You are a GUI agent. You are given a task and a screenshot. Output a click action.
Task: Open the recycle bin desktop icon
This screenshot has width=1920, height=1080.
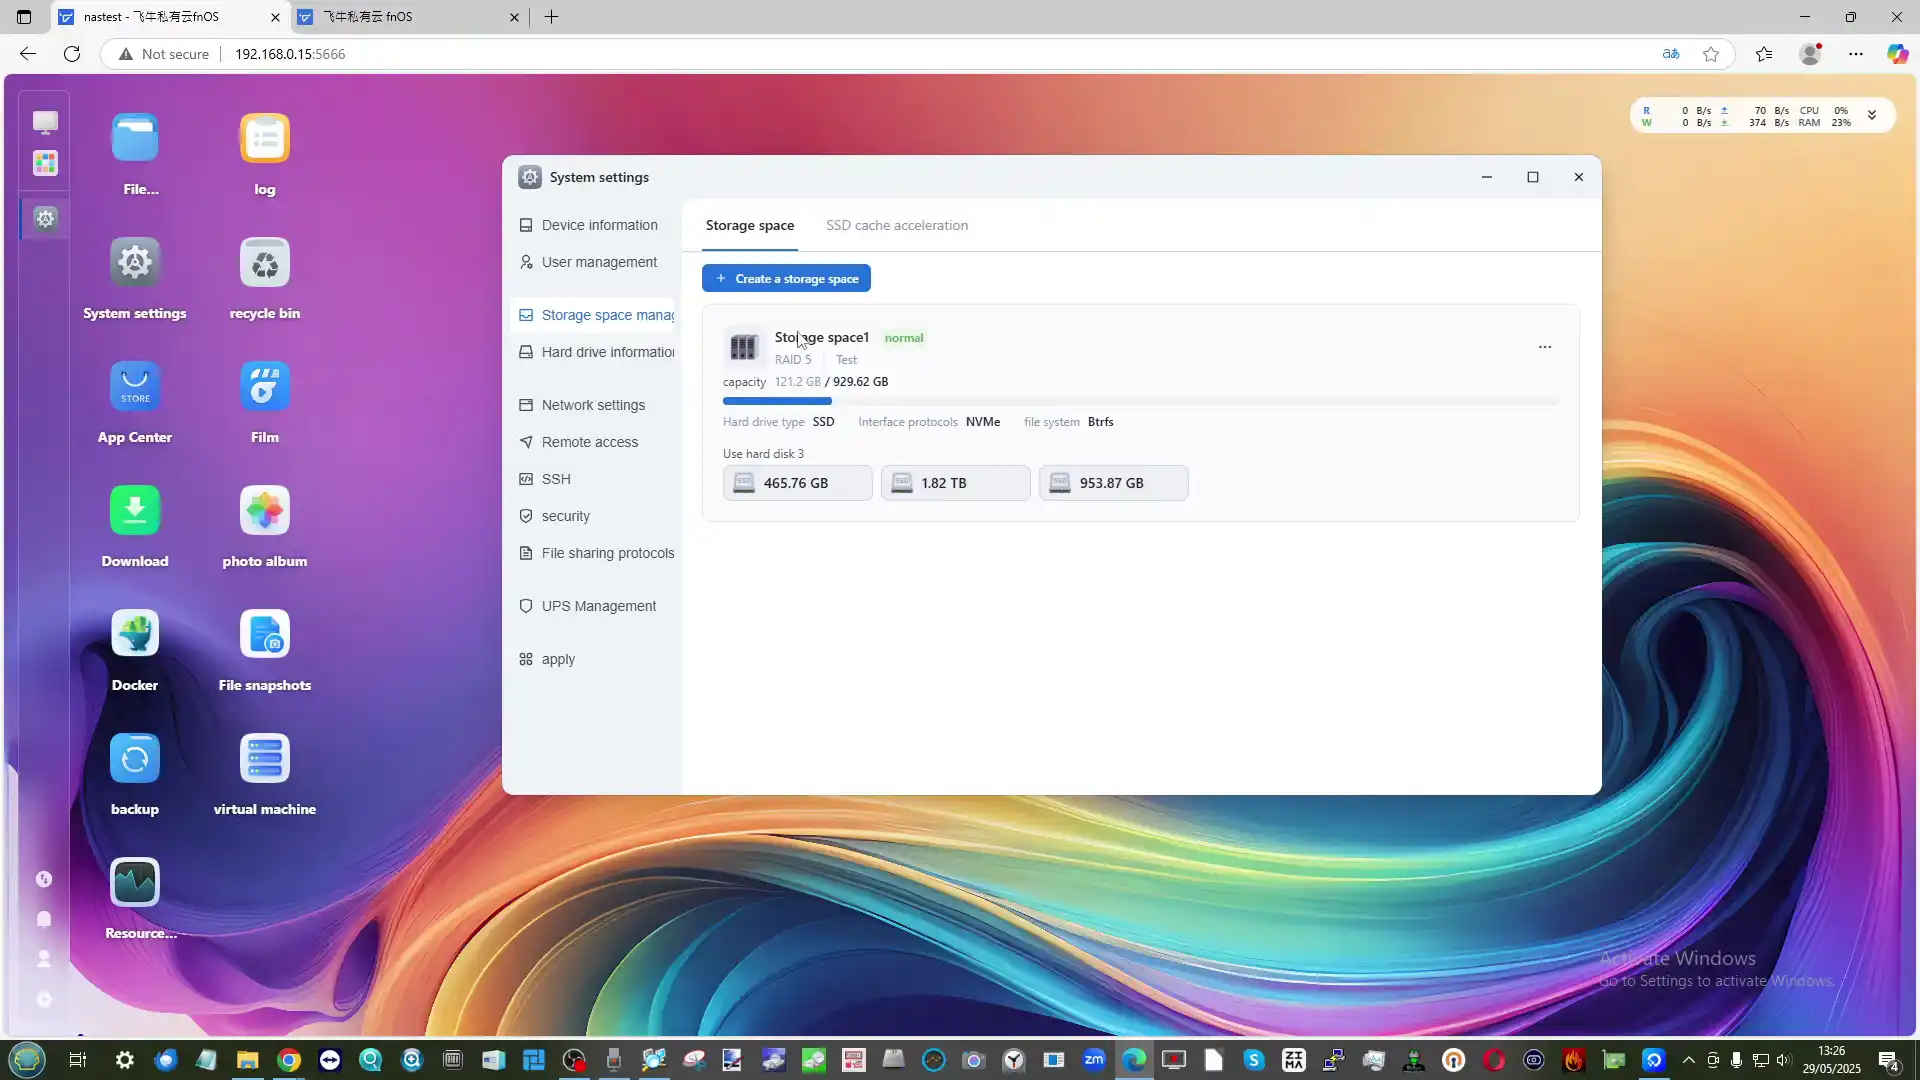(x=265, y=263)
